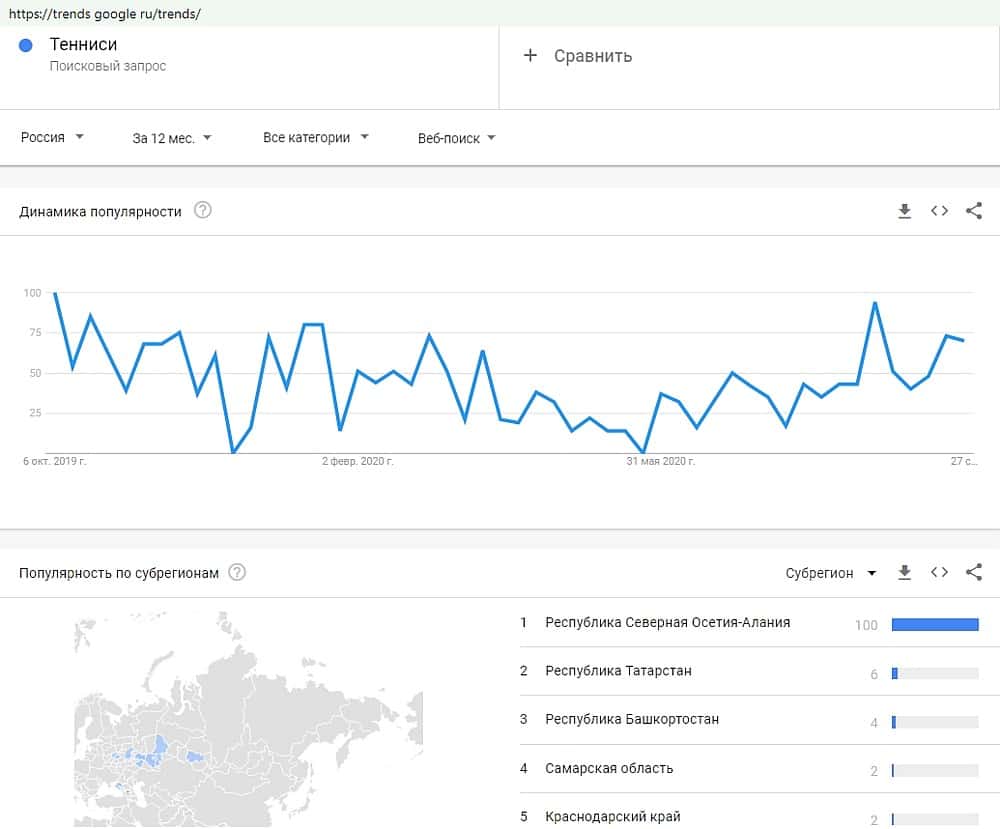This screenshot has width=1000, height=829.
Task: Click help icon beside Популярность по субрегионам
Action: coord(237,572)
